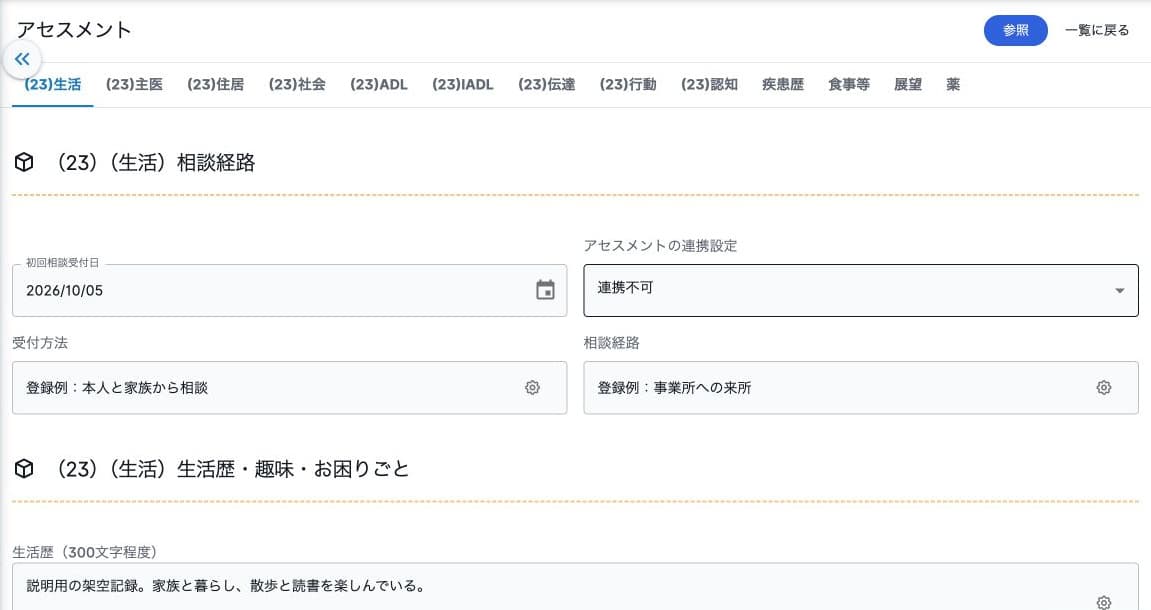1151x610 pixels.
Task: Select the (23)社会 tab
Action: (297, 84)
